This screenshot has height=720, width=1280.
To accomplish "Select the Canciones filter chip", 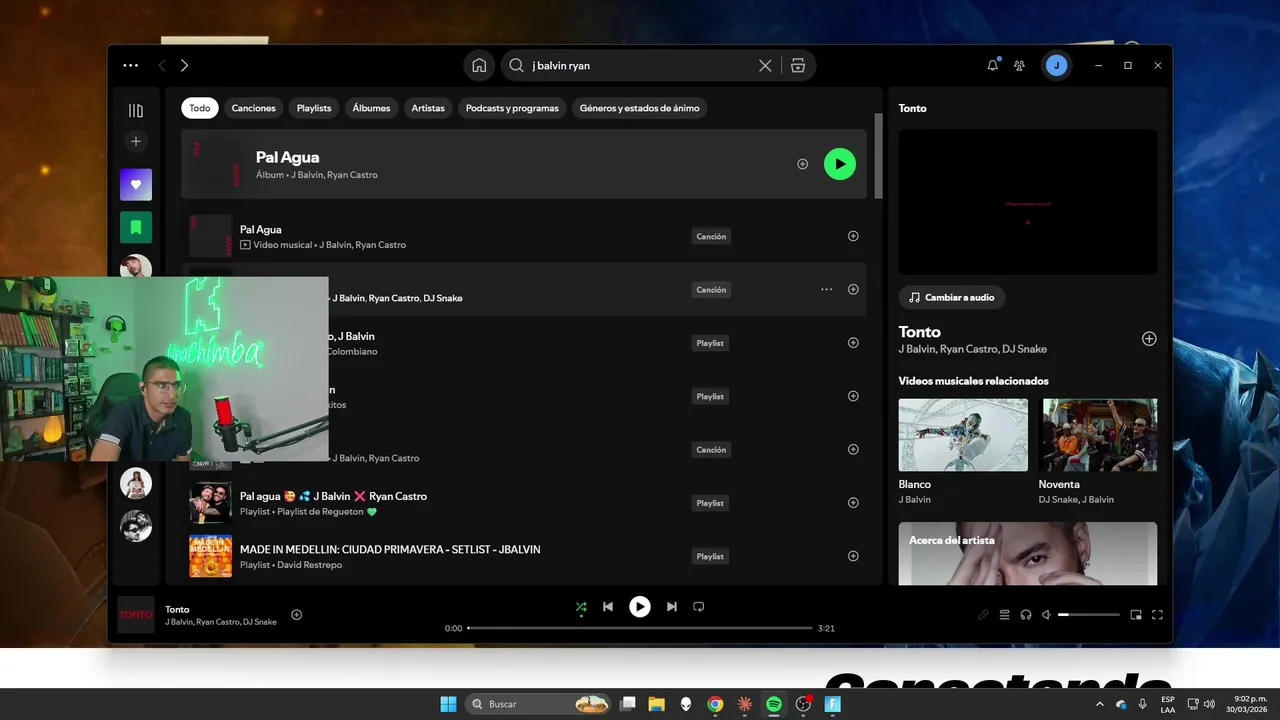I will pyautogui.click(x=254, y=108).
